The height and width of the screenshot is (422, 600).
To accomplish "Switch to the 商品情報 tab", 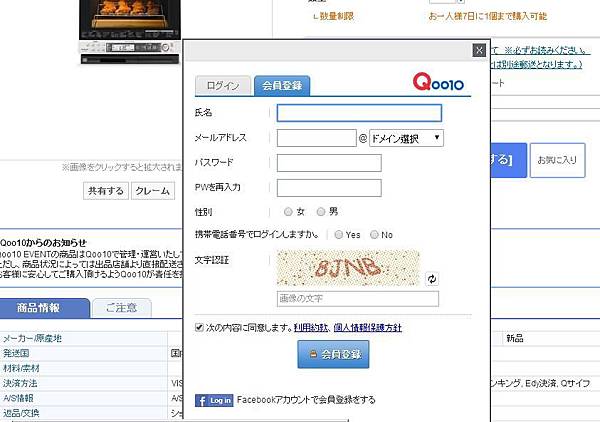I will [45, 308].
